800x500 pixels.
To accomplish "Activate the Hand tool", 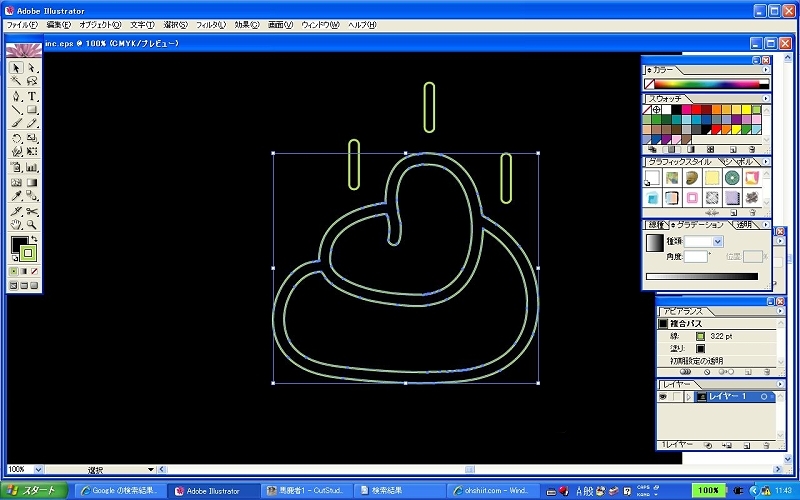I will pyautogui.click(x=16, y=225).
